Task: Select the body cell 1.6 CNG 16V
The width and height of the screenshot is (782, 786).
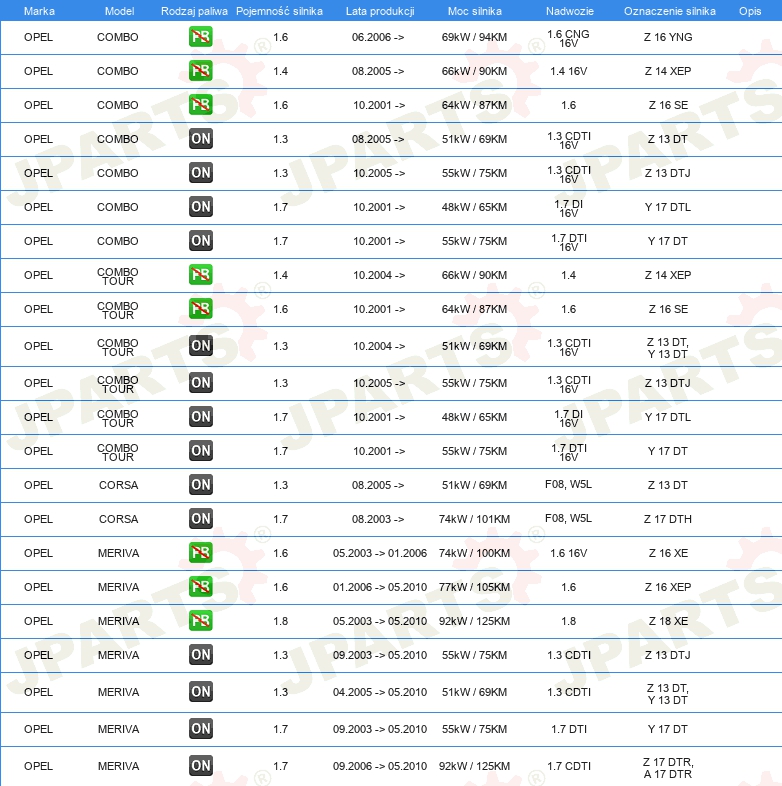Action: click(x=568, y=38)
